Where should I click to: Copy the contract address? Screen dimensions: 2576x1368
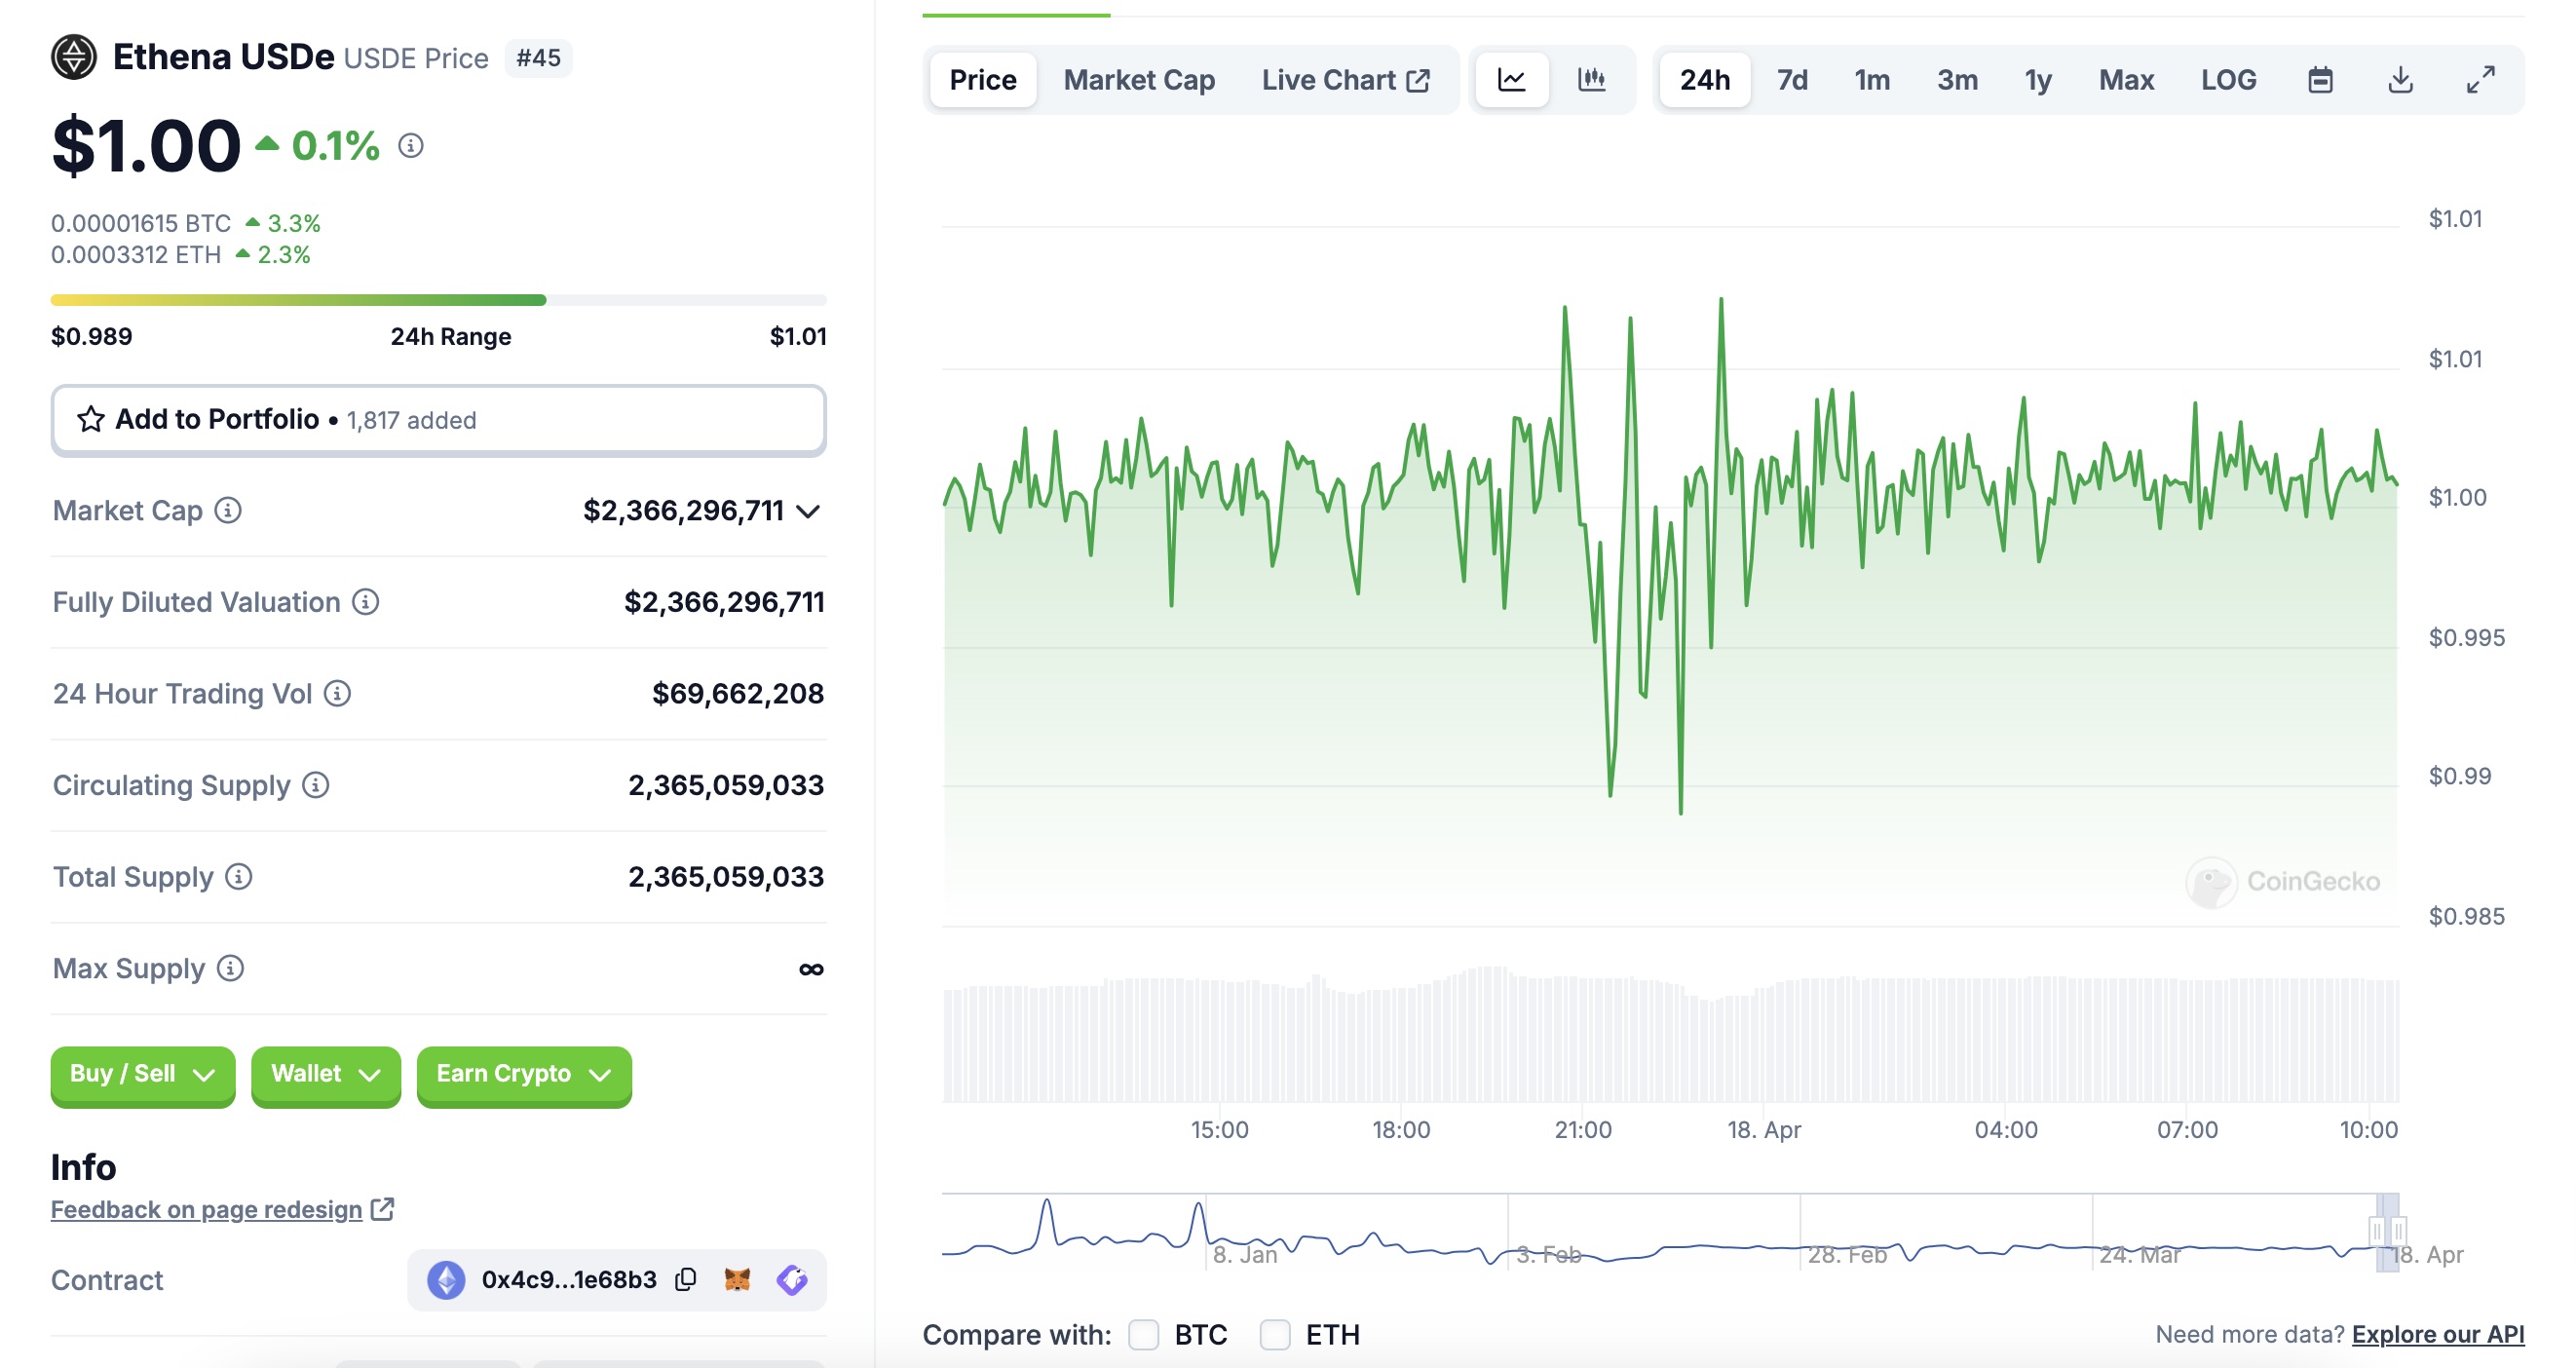(686, 1280)
